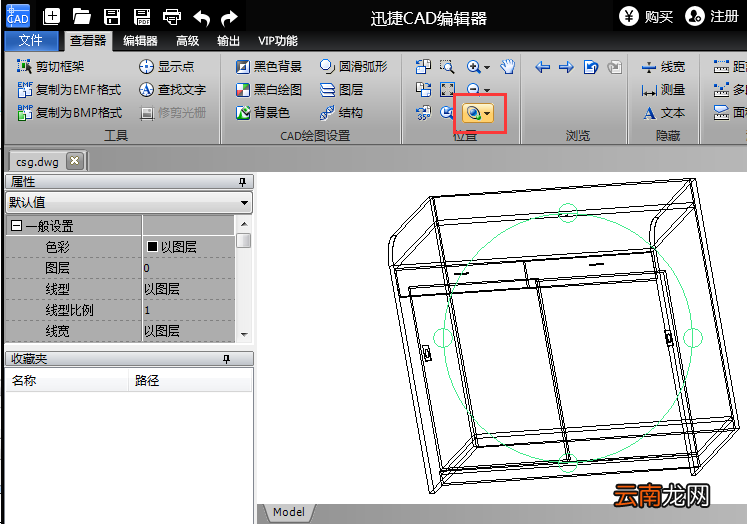The width and height of the screenshot is (747, 524).
Task: Open 查找文字 find text tool
Action: 172,90
